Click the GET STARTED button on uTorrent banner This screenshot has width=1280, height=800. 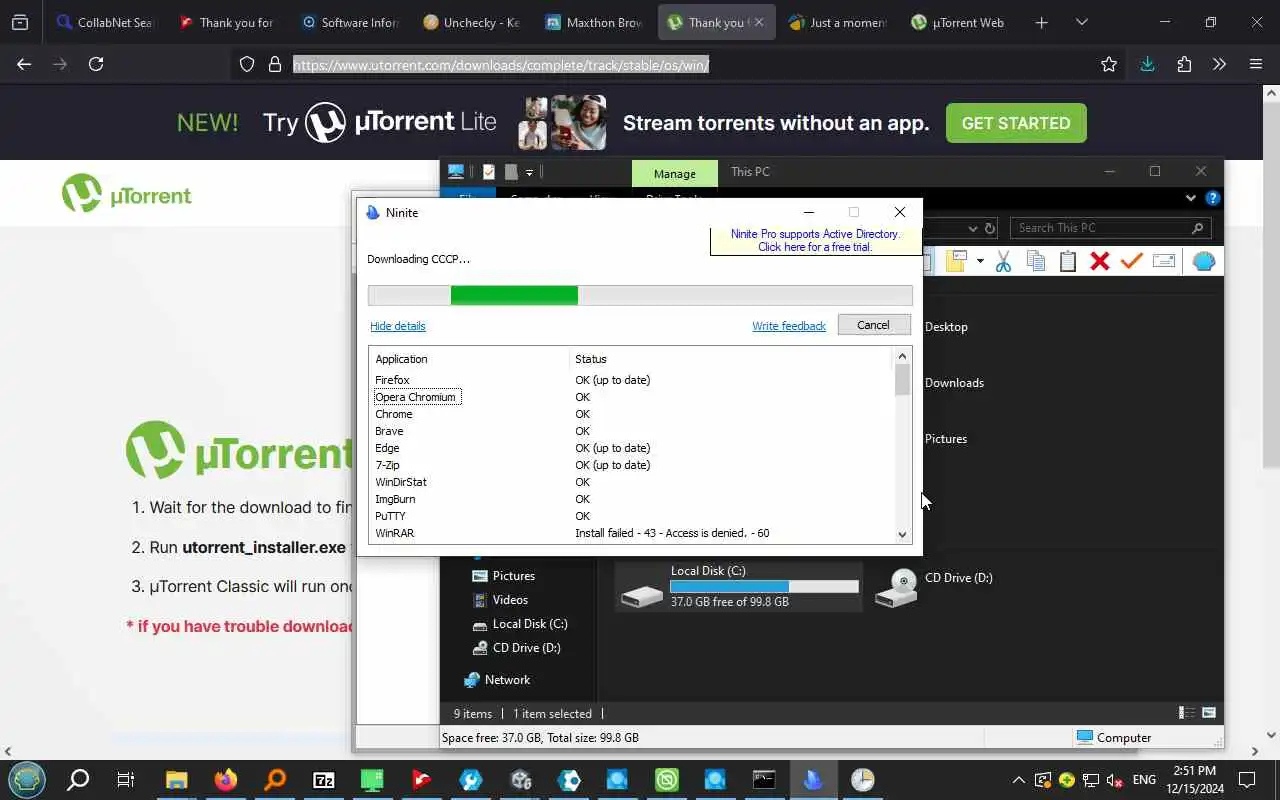click(1016, 123)
